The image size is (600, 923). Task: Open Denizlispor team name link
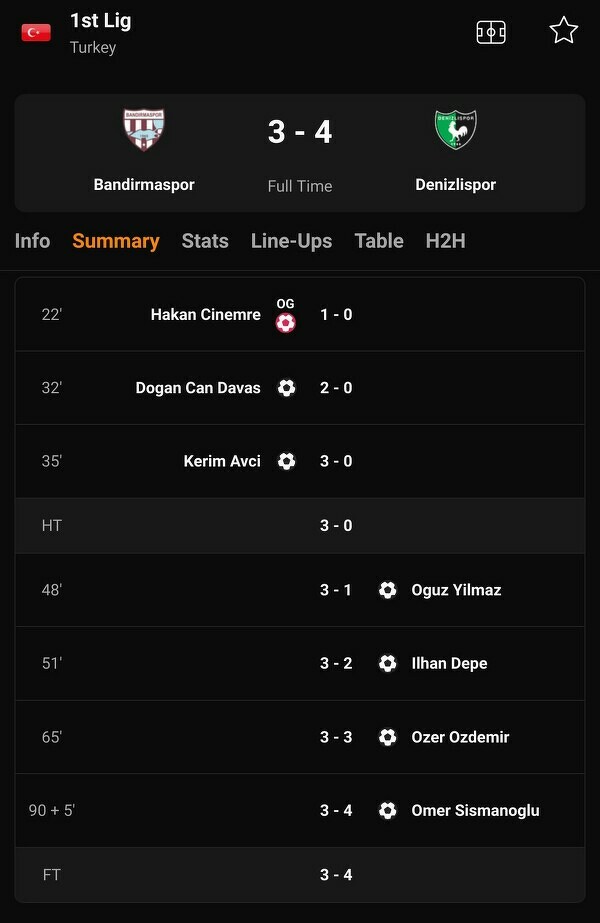tap(456, 185)
